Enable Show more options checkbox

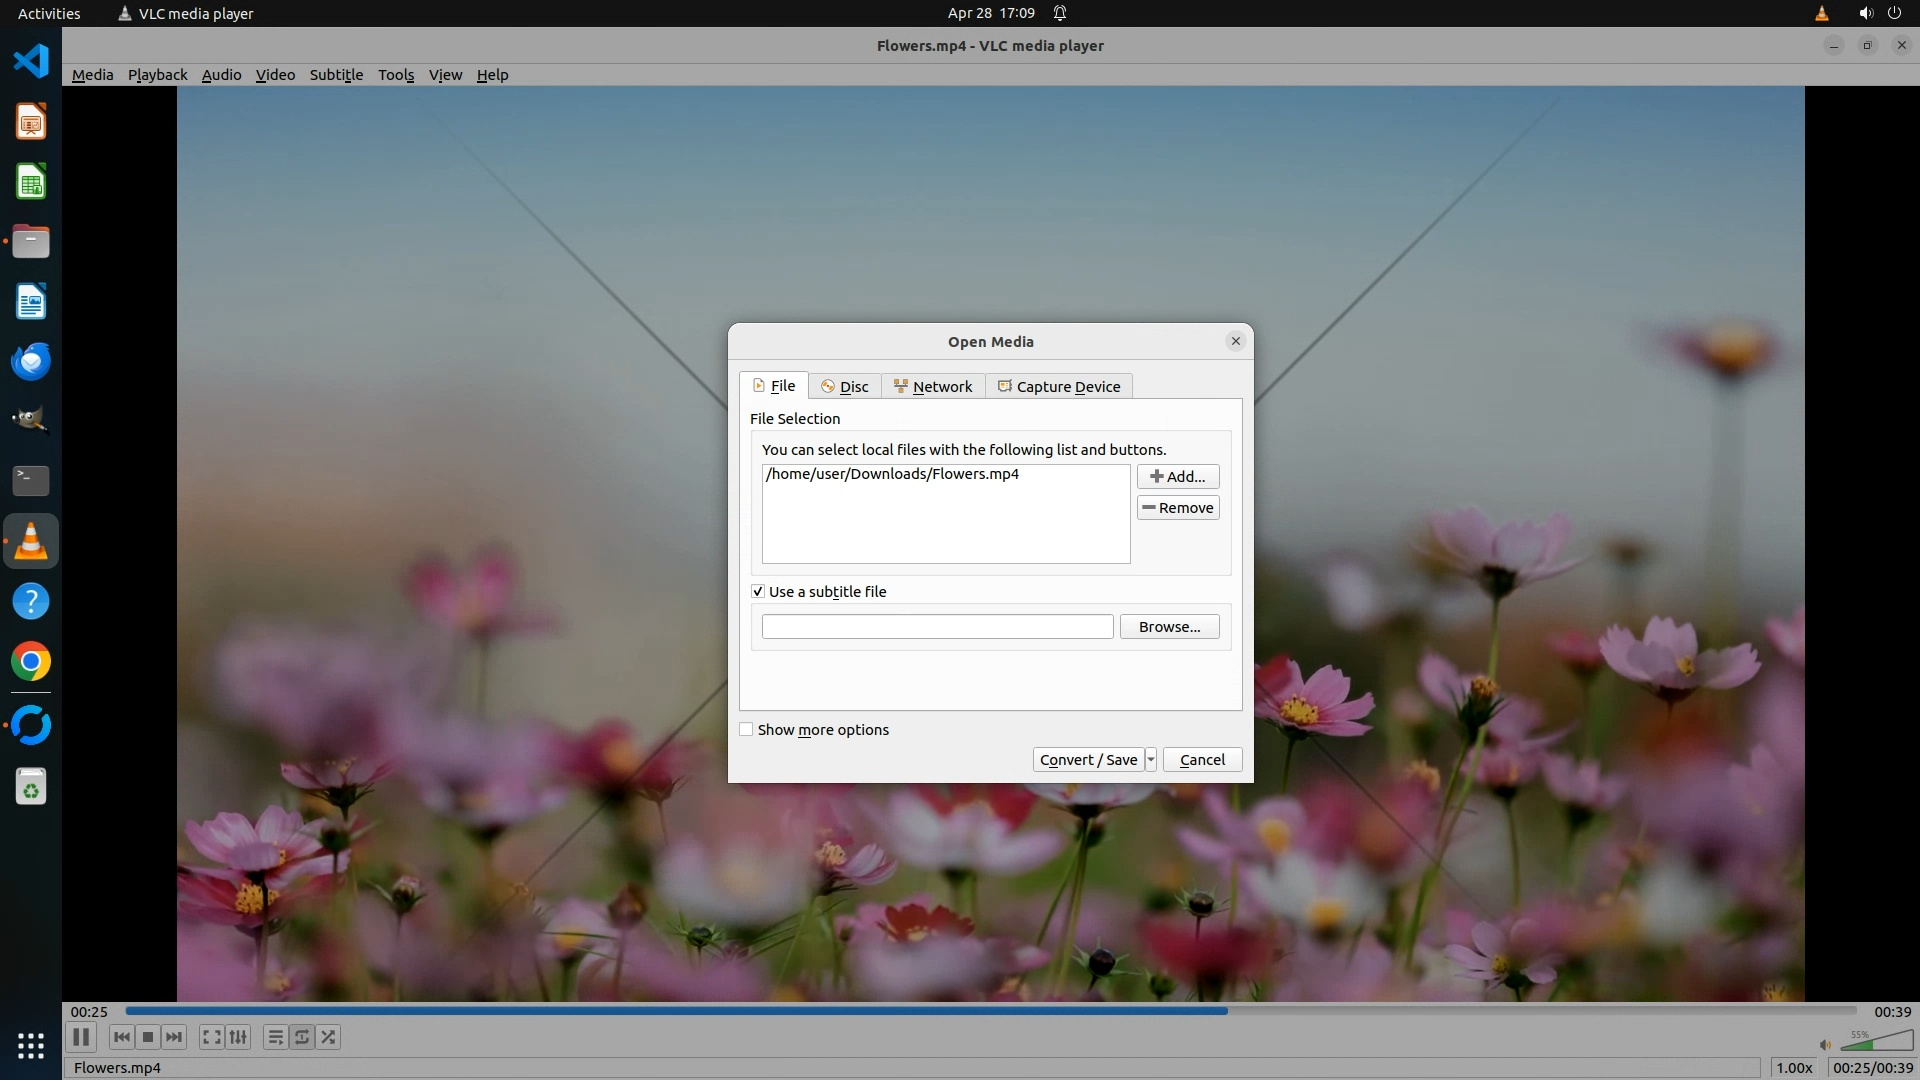[x=746, y=730]
